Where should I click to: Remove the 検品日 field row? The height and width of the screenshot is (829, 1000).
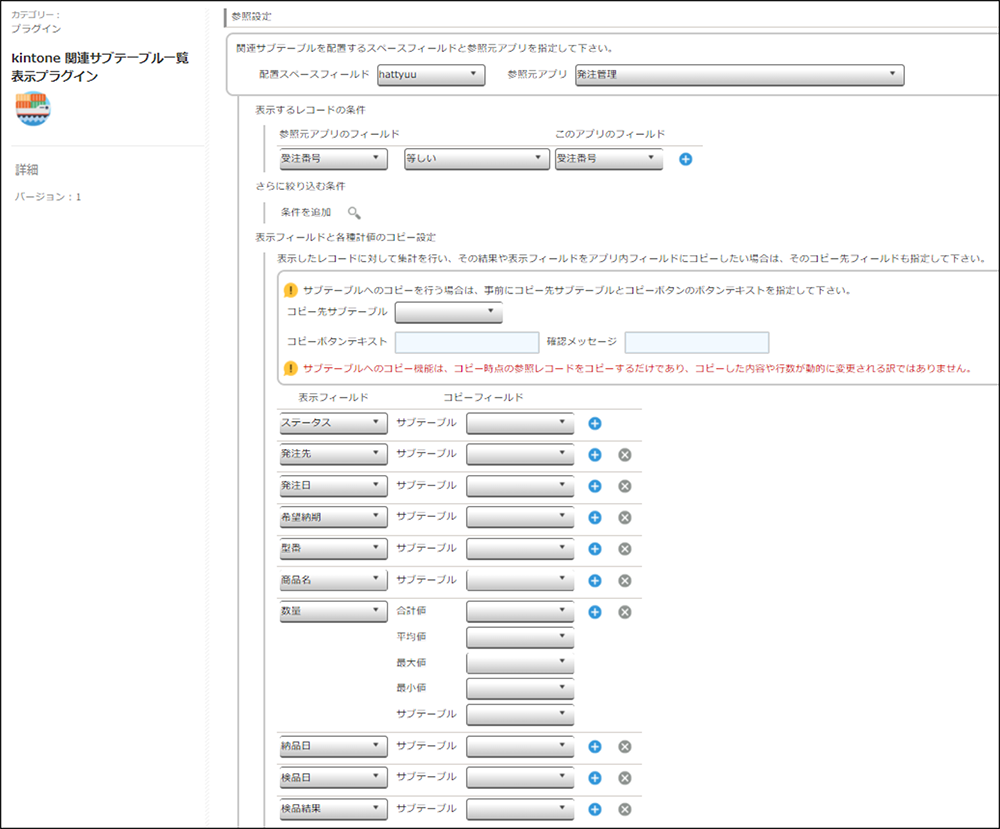pos(625,778)
